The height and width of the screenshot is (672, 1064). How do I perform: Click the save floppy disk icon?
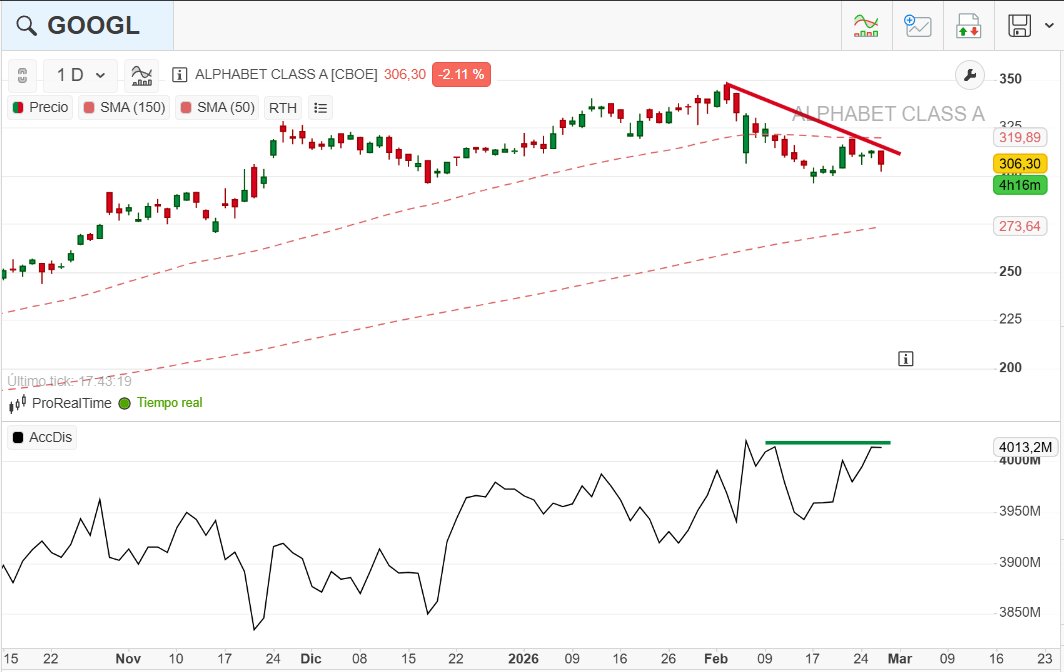click(x=1019, y=26)
